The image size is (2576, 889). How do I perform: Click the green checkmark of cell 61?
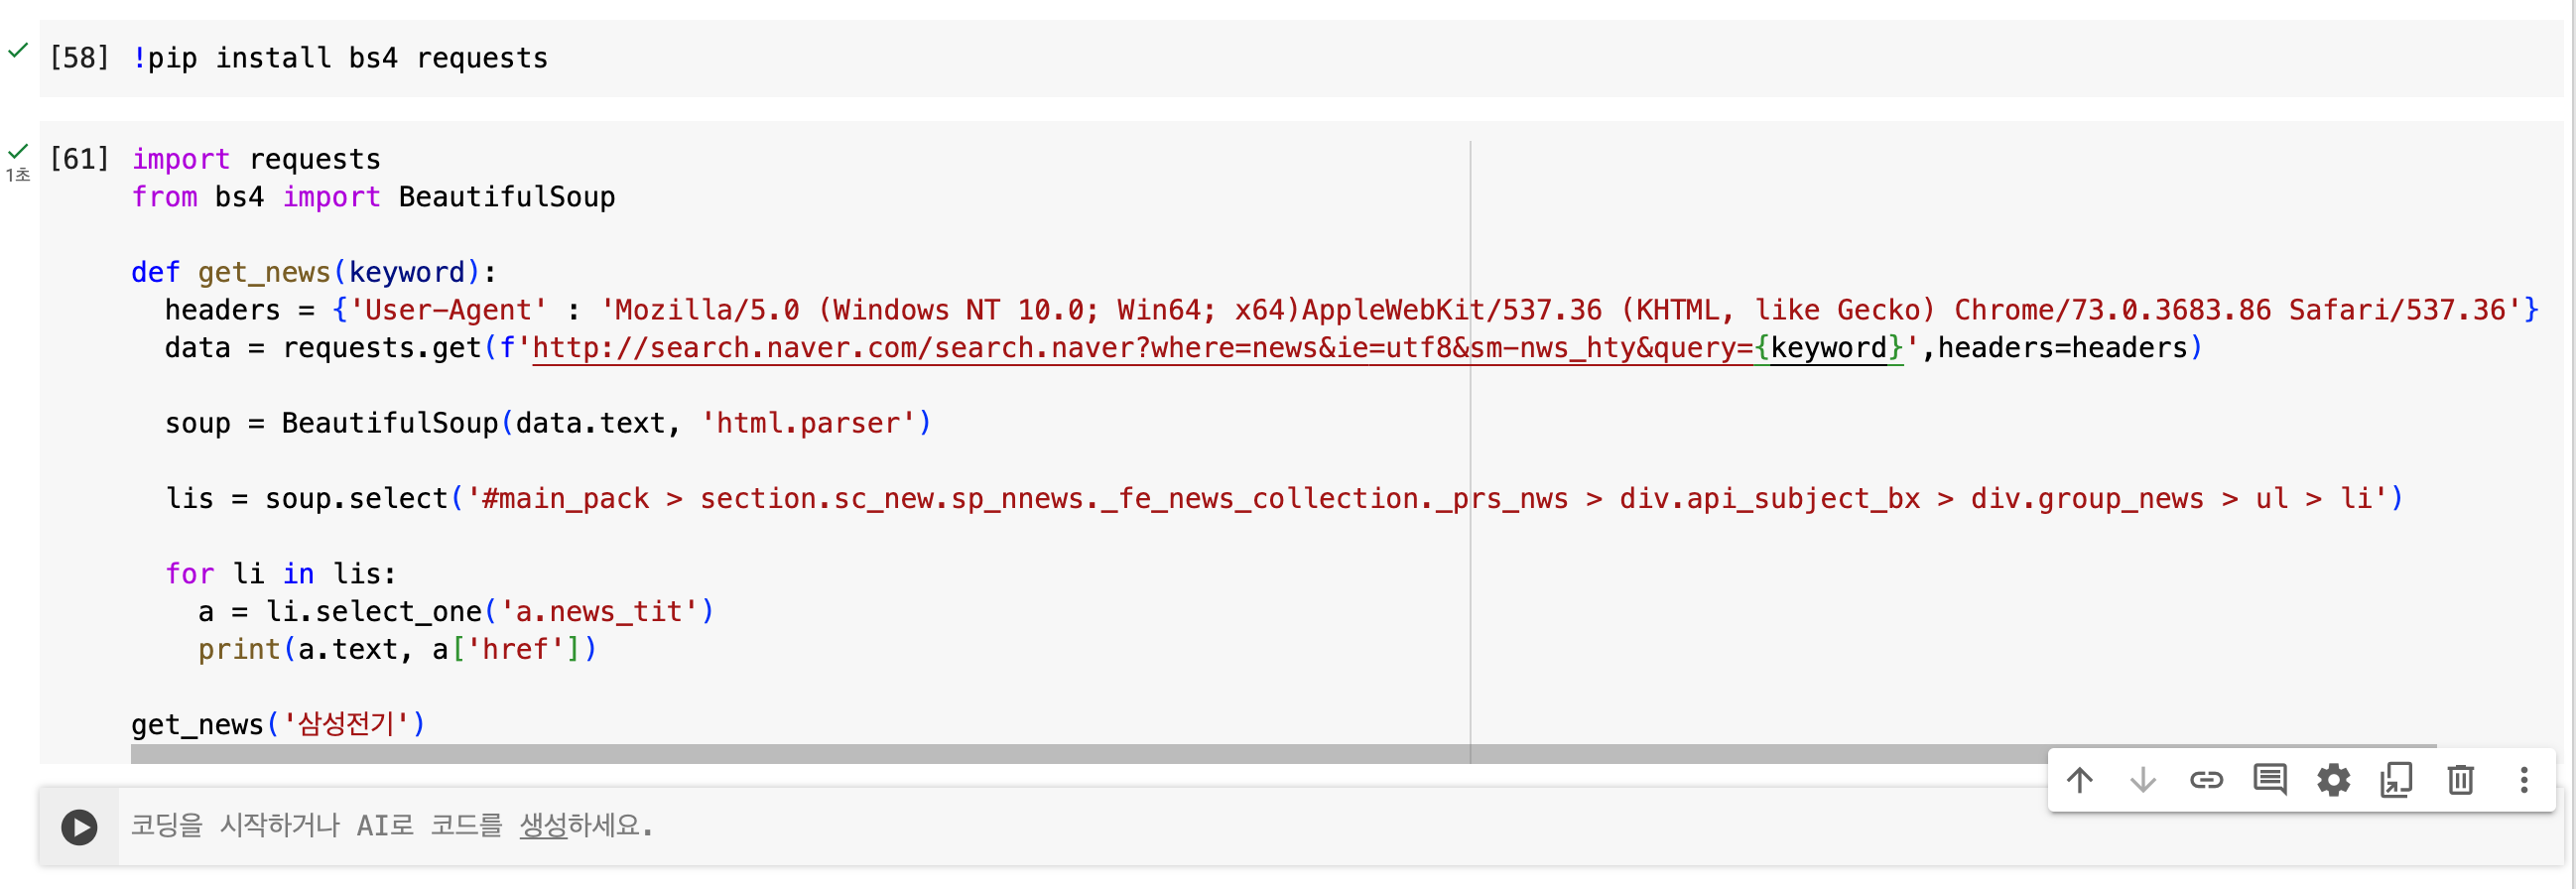pyautogui.click(x=18, y=151)
